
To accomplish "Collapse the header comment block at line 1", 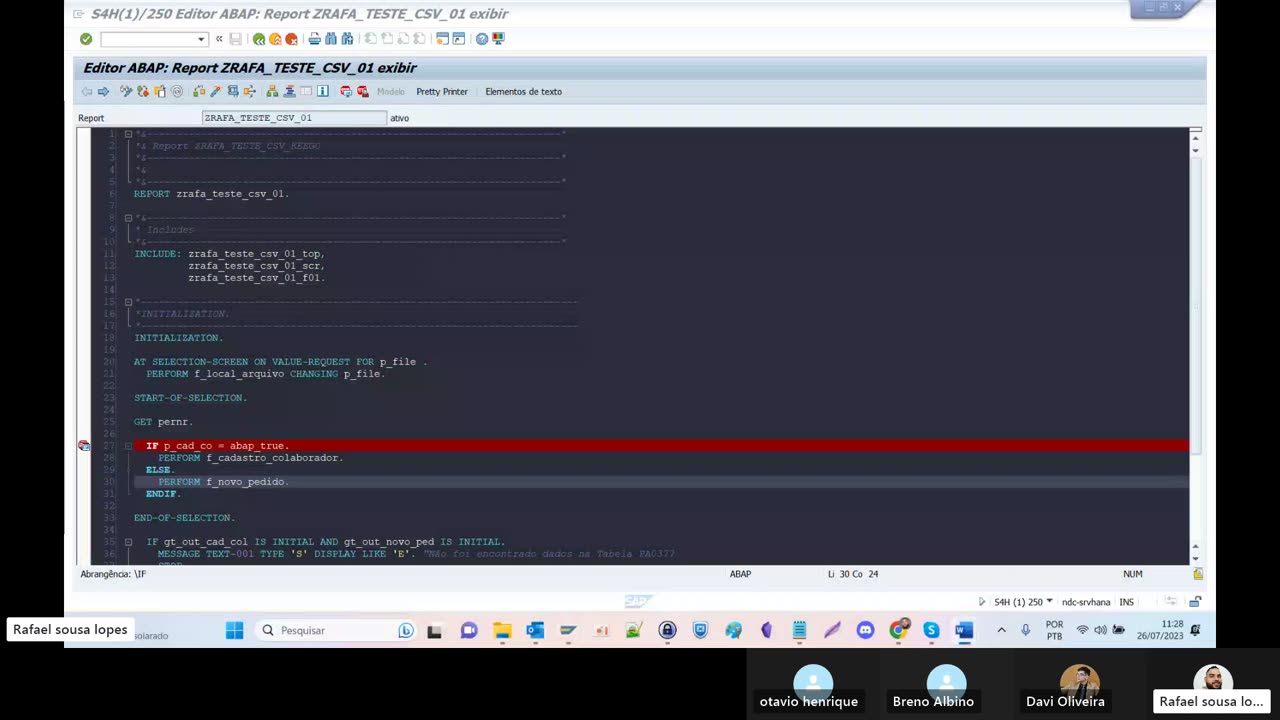I will click(x=128, y=134).
